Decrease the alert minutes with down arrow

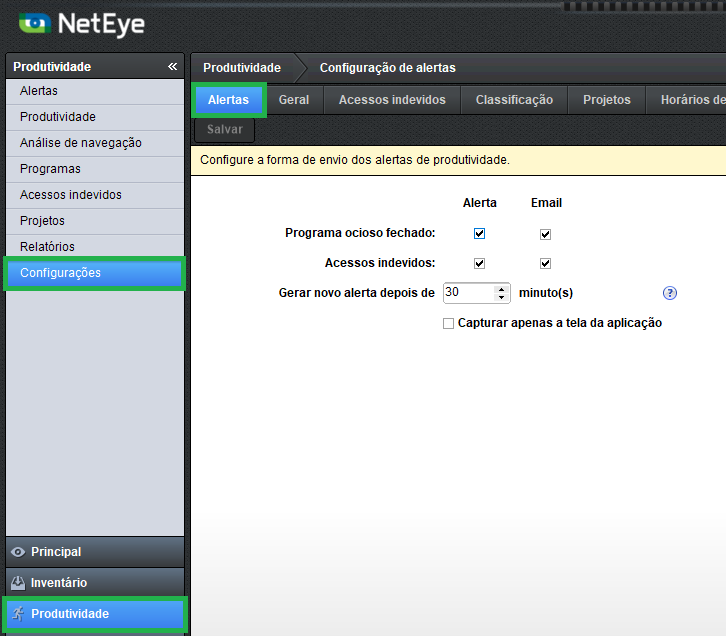click(x=502, y=298)
